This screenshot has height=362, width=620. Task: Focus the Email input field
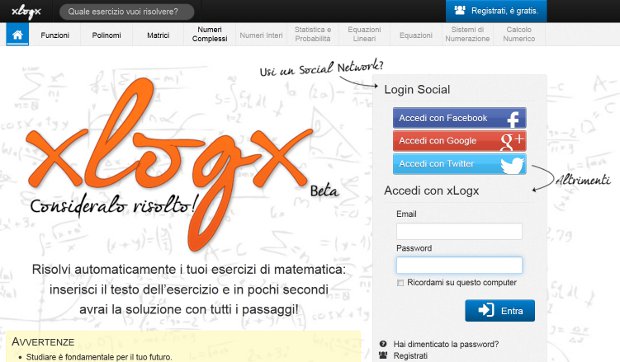(x=459, y=231)
